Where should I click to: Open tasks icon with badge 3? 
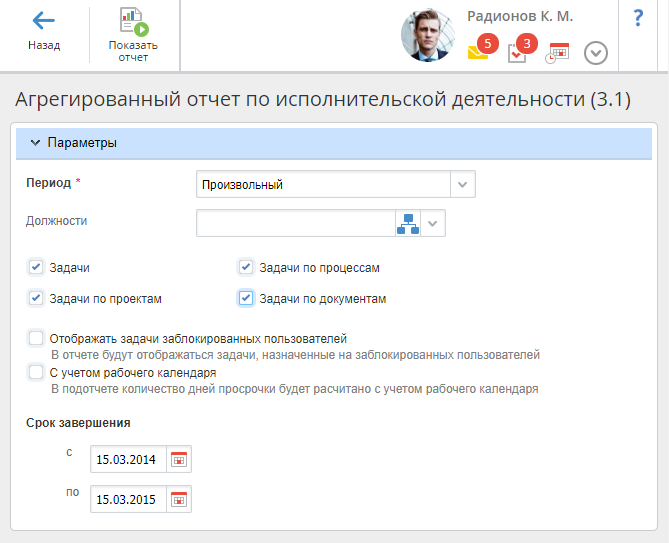point(517,53)
